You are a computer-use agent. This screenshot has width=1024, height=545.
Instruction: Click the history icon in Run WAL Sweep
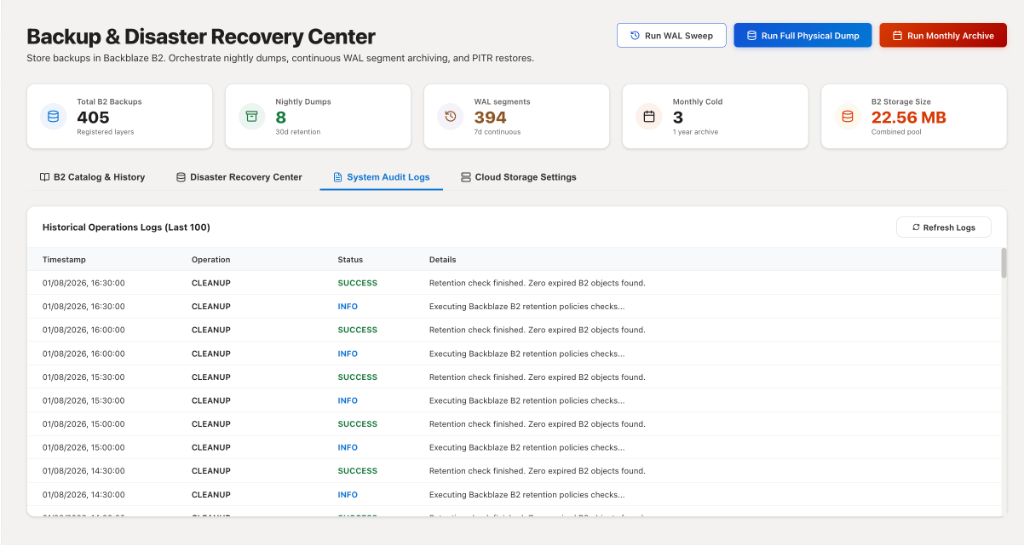(x=635, y=35)
